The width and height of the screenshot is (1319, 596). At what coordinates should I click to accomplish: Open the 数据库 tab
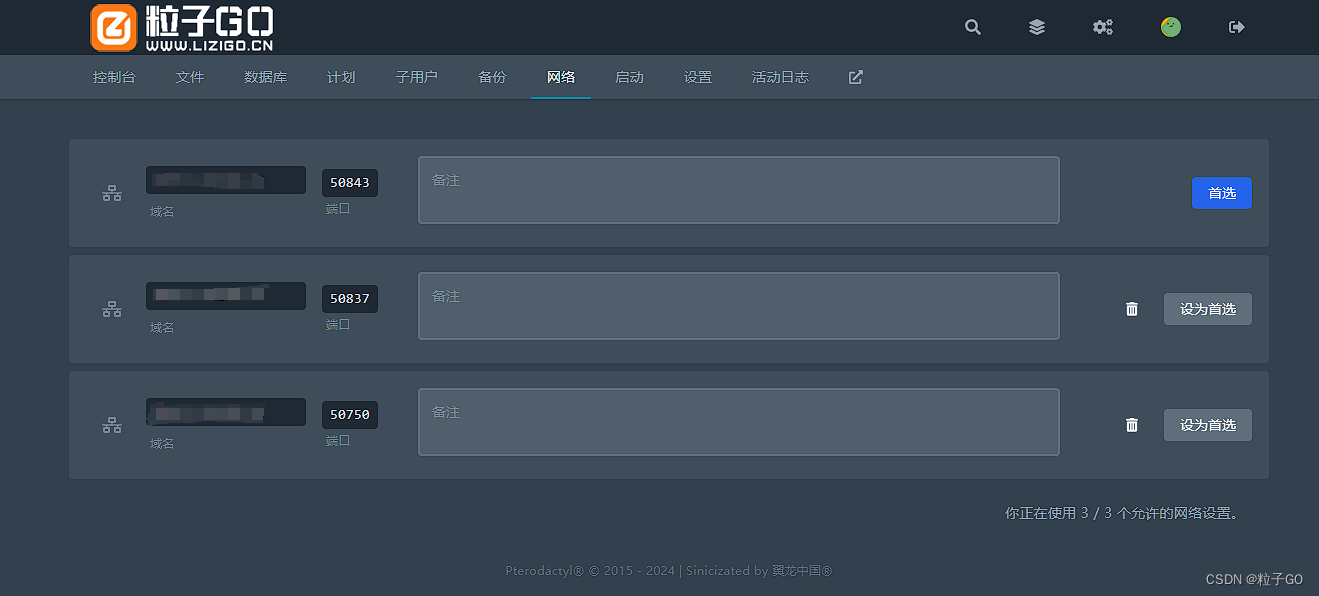tap(265, 77)
